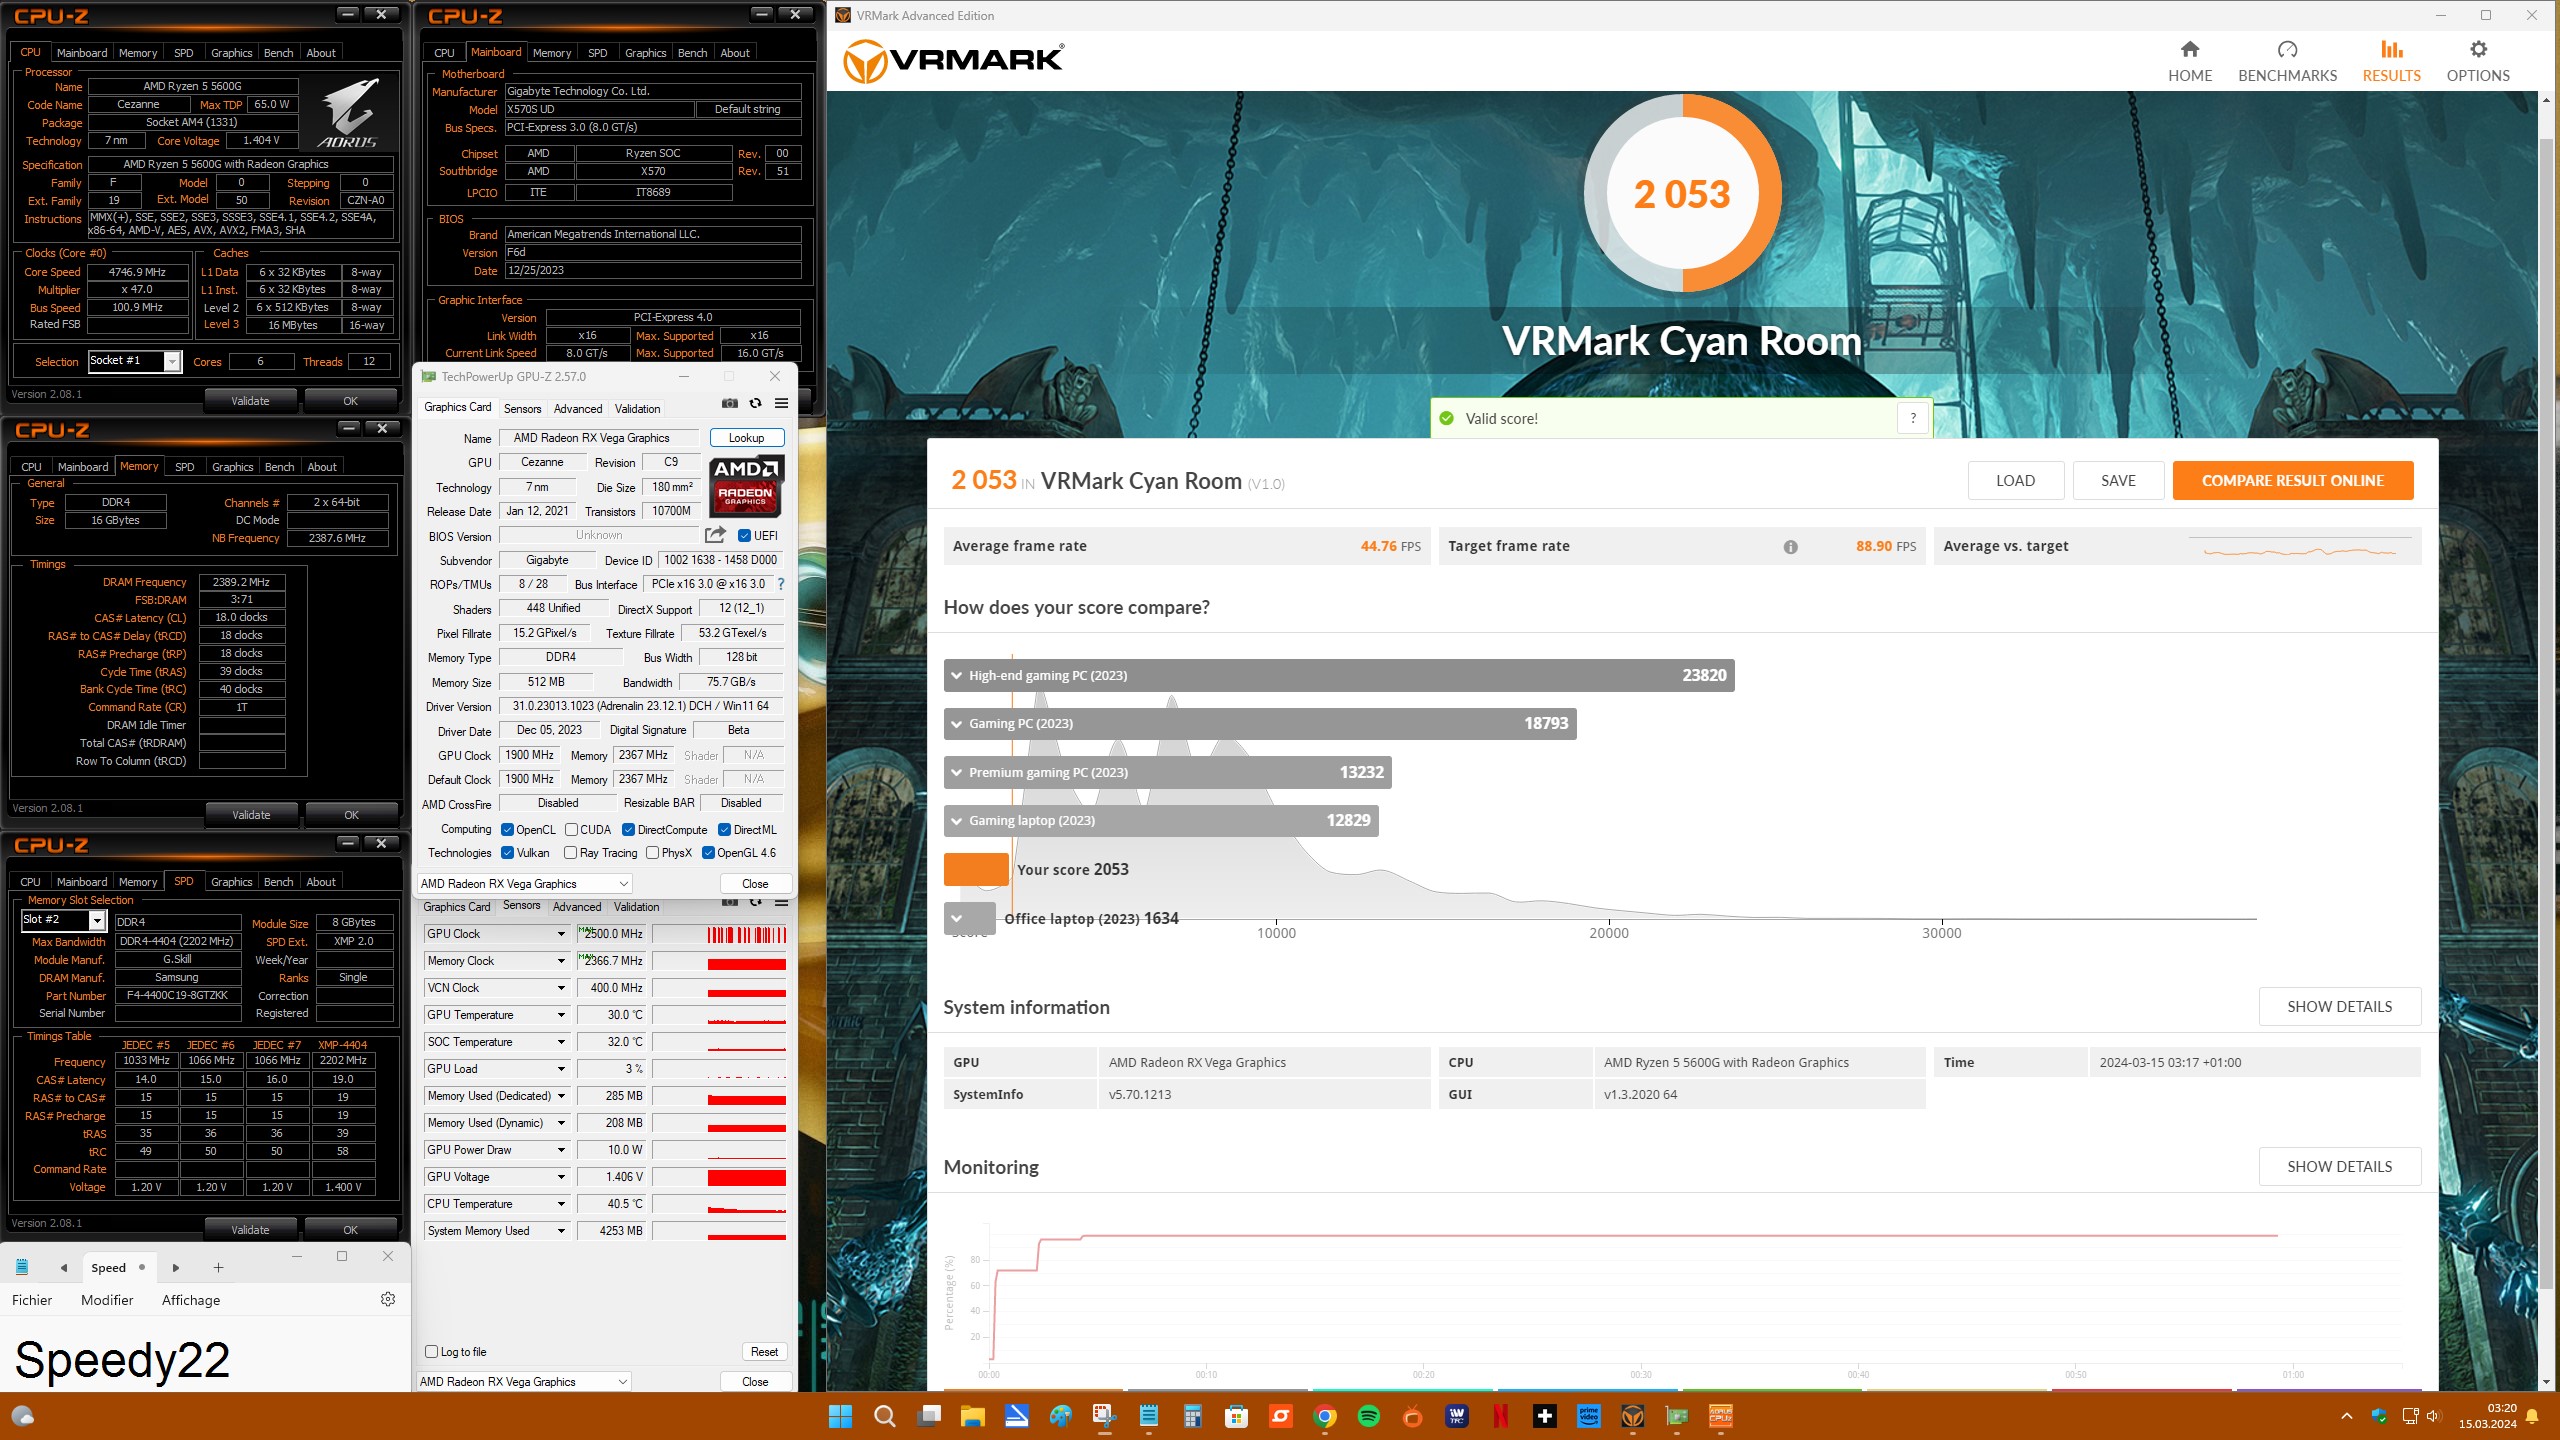Click SAVE result button
Image resolution: width=2560 pixels, height=1440 pixels.
[x=2118, y=481]
